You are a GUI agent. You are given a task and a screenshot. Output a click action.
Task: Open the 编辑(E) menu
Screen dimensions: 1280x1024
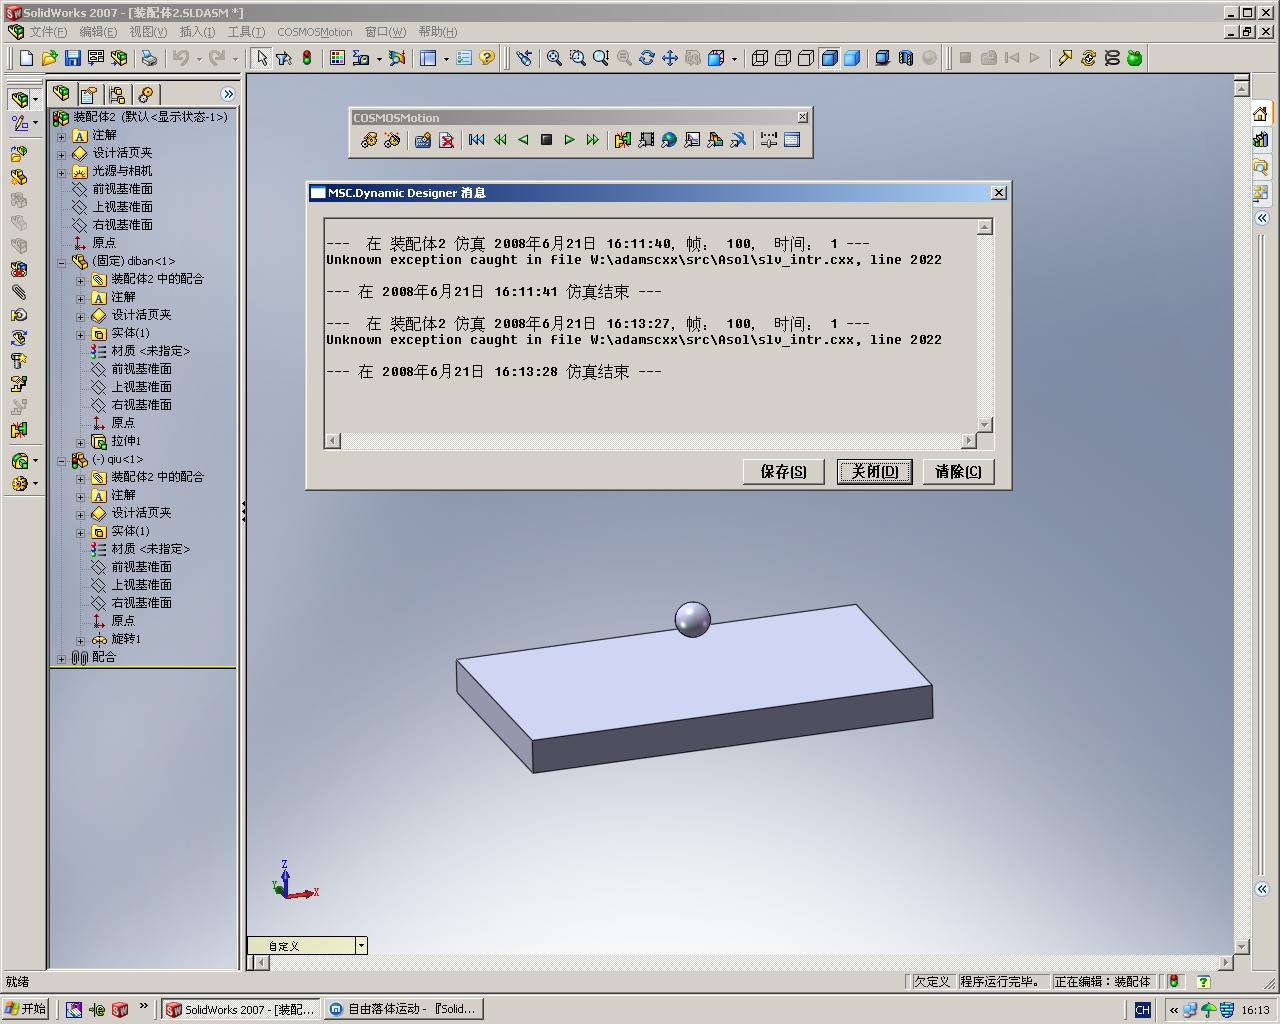click(98, 32)
